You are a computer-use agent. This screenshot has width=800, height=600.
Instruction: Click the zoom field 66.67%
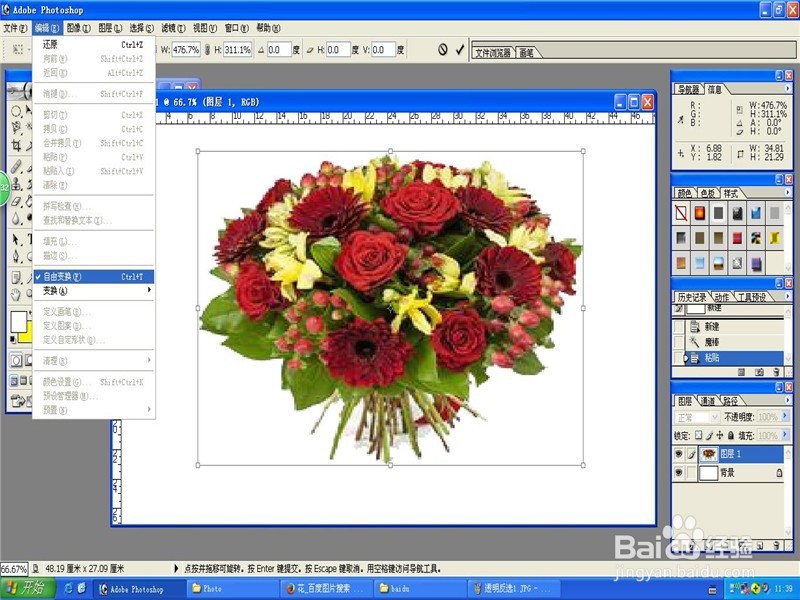click(x=14, y=568)
